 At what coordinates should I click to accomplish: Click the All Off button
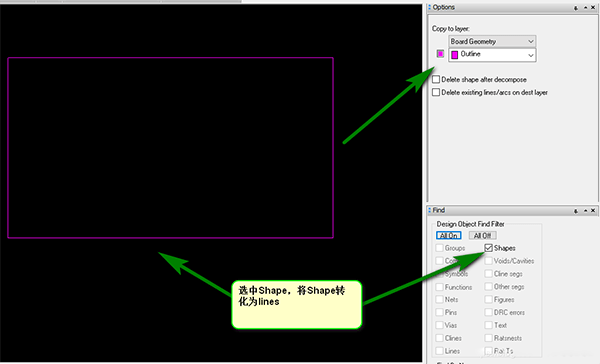click(482, 235)
